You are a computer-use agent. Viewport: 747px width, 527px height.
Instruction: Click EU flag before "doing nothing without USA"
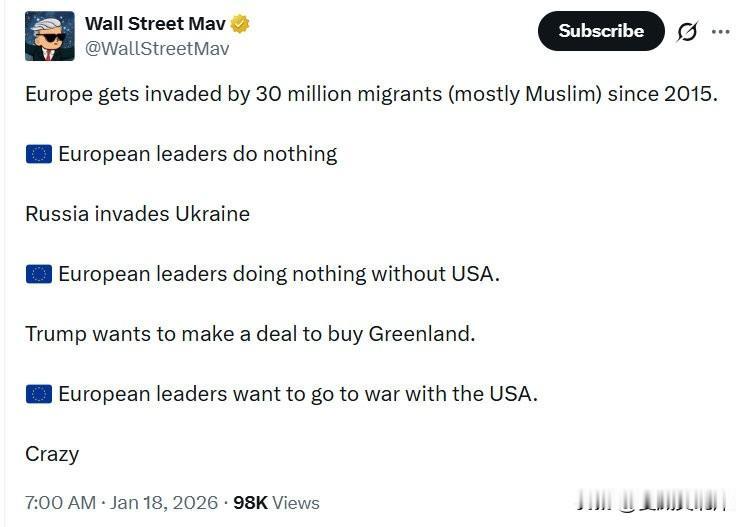(39, 274)
